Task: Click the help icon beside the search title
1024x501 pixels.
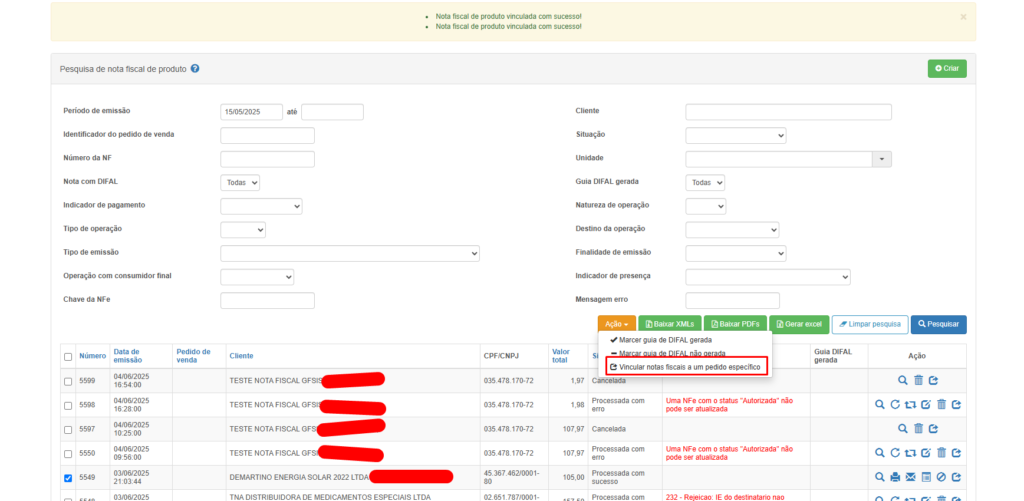Action: pyautogui.click(x=195, y=69)
